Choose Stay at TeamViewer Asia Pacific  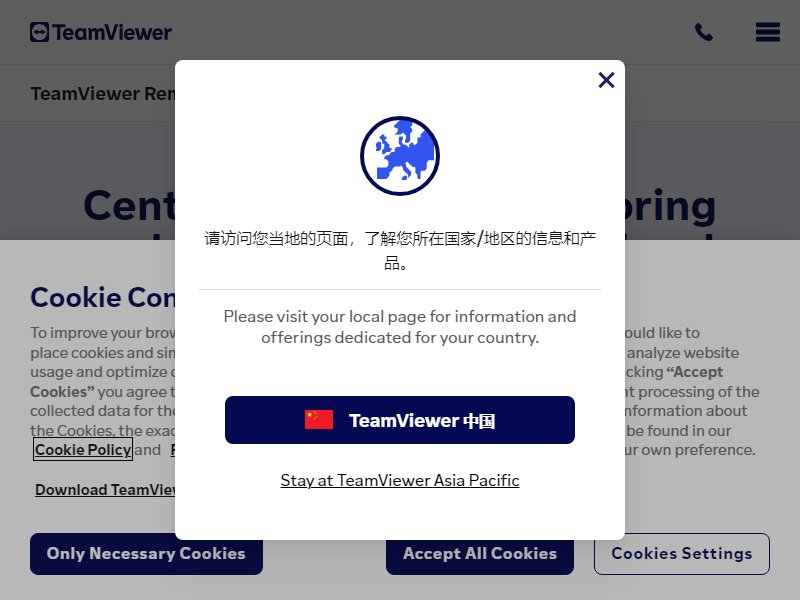(x=400, y=480)
